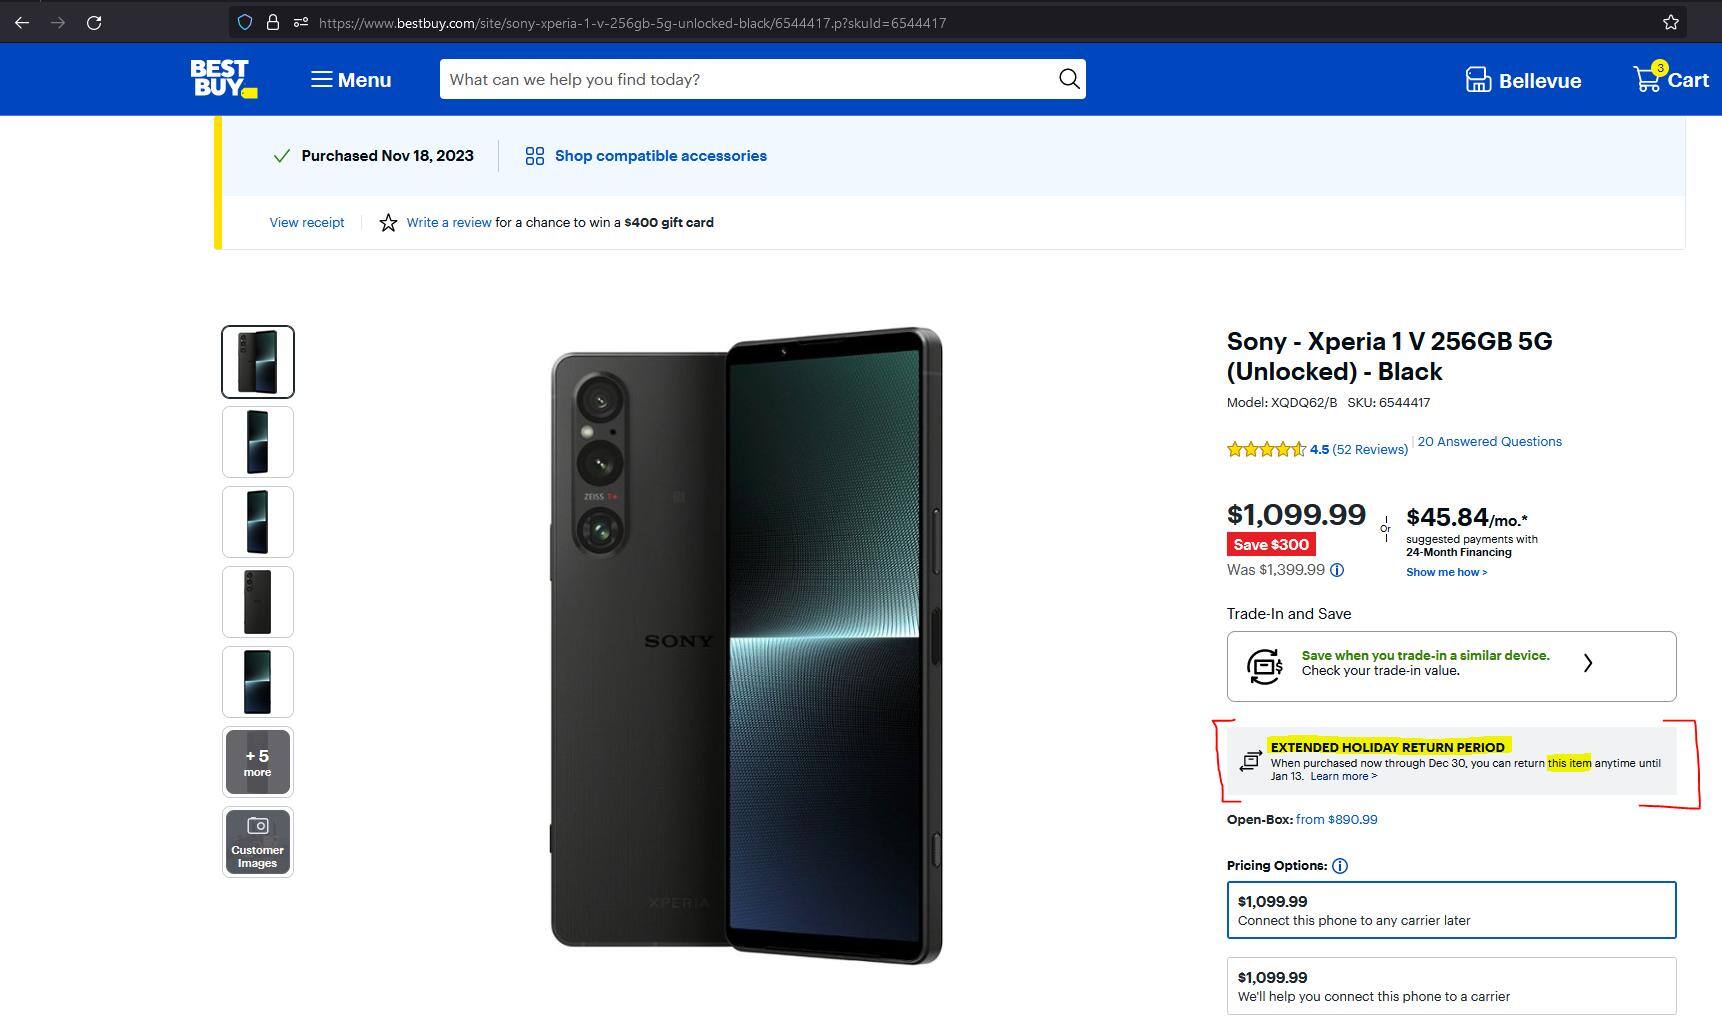1722x1028 pixels.
Task: Show the '+5 more' product images
Action: point(257,761)
